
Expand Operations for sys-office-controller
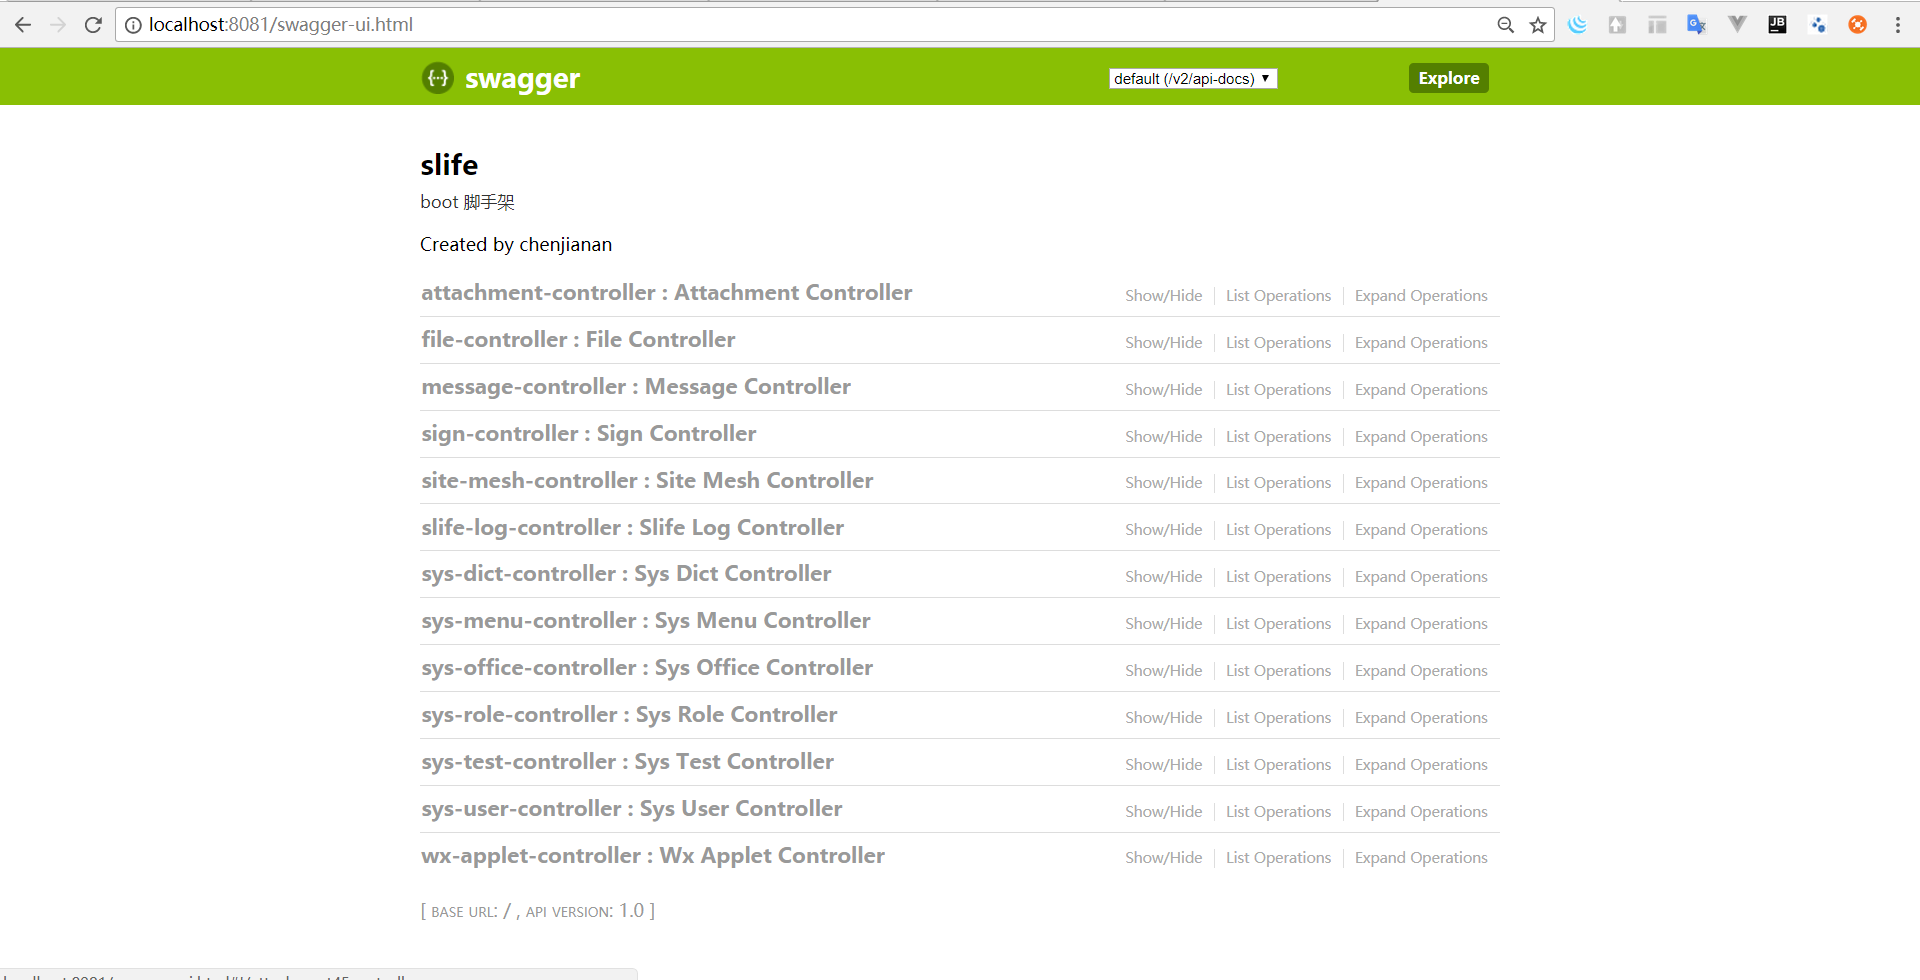tap(1421, 671)
